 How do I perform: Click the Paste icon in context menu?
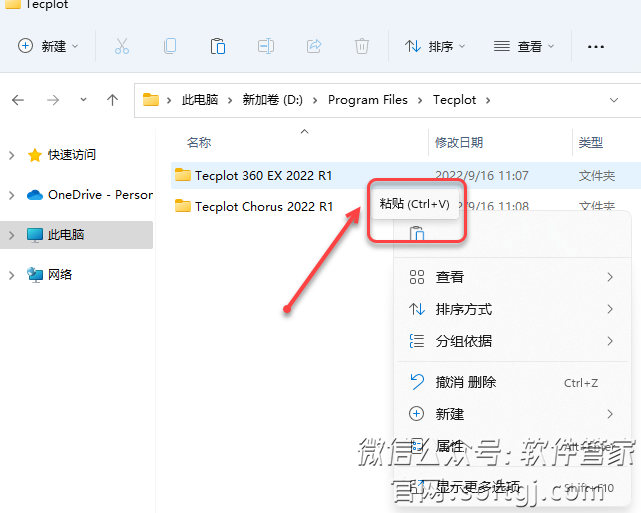click(x=417, y=233)
